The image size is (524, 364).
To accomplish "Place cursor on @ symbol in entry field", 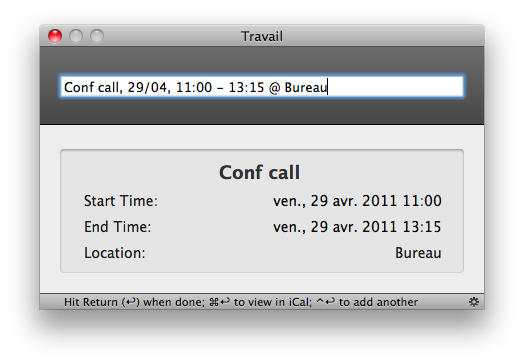I will [274, 88].
